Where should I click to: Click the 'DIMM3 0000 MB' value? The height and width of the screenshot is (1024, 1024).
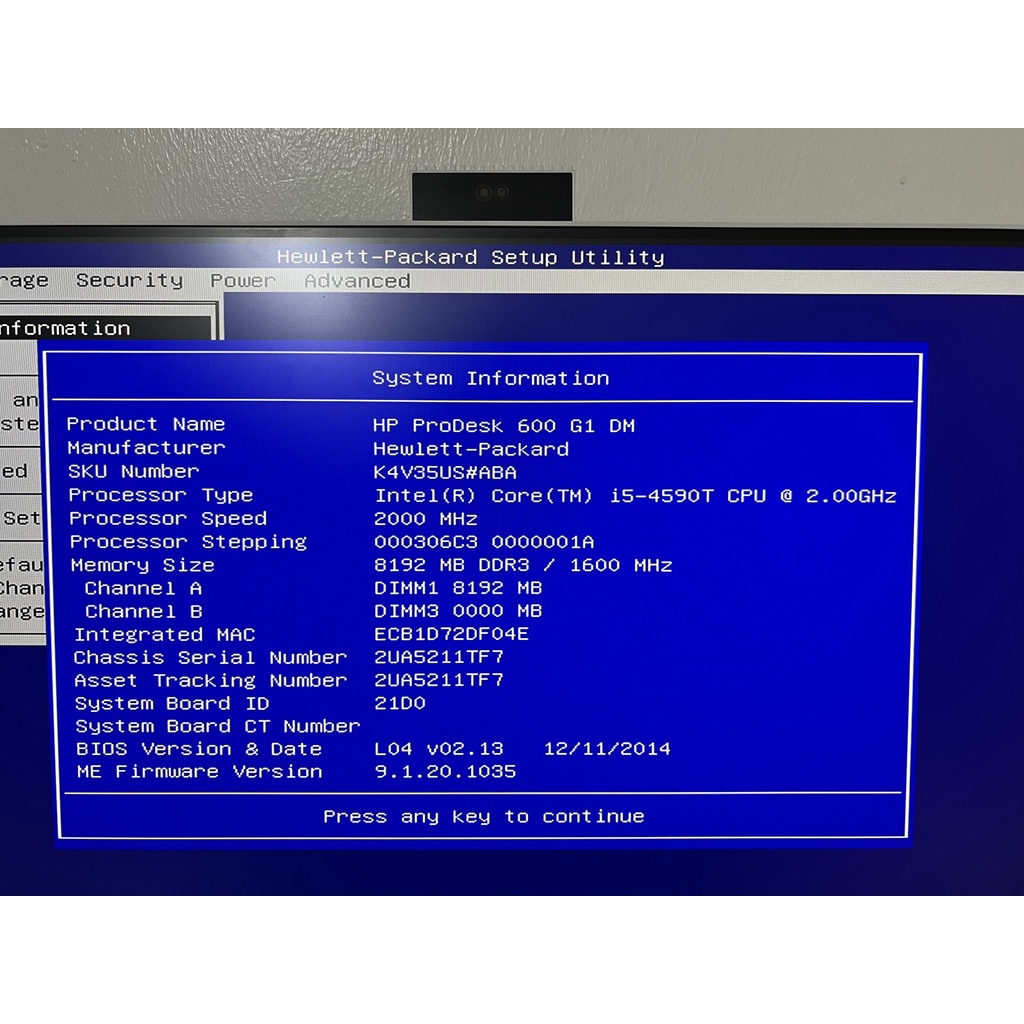(x=458, y=611)
